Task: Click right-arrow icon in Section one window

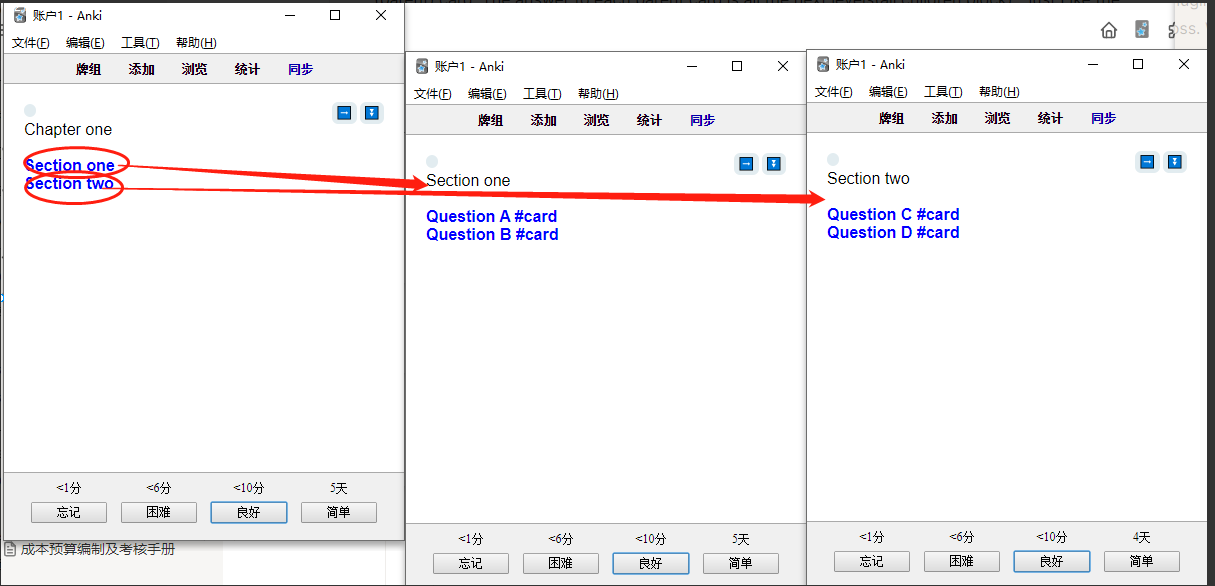Action: (x=746, y=164)
